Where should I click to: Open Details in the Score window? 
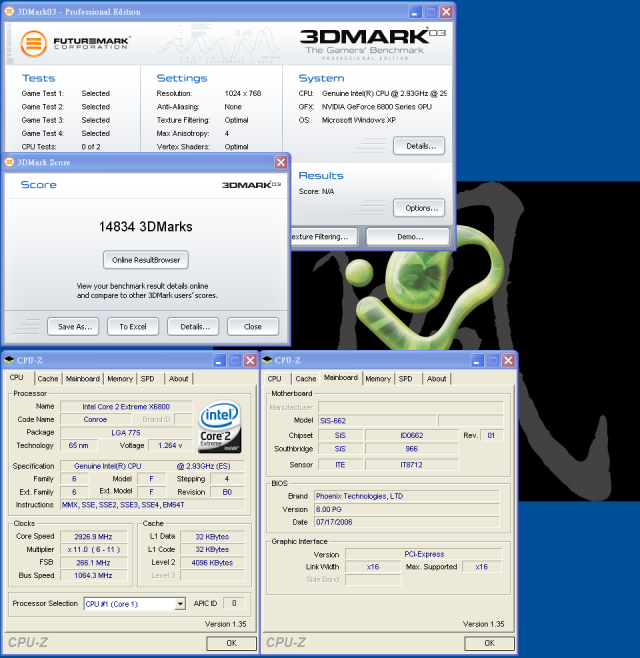tap(193, 326)
